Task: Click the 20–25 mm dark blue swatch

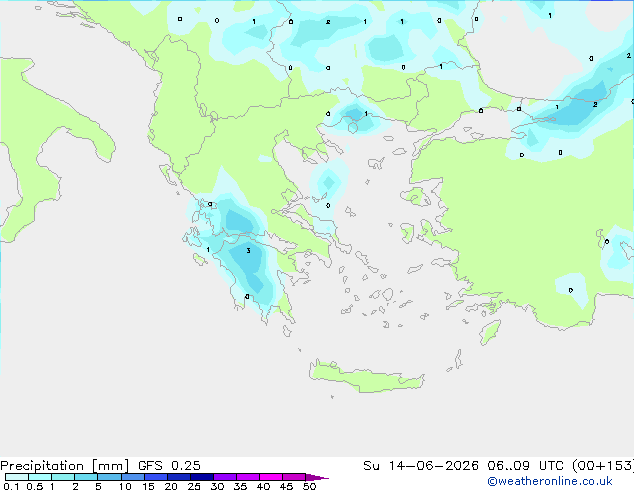Action: click(x=178, y=477)
